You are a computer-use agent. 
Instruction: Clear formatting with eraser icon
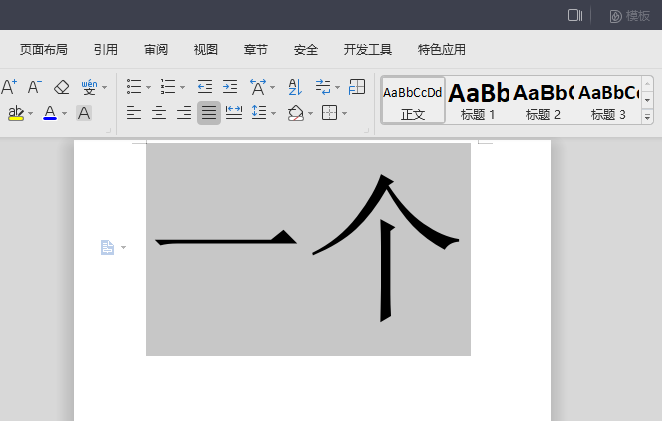(x=62, y=87)
